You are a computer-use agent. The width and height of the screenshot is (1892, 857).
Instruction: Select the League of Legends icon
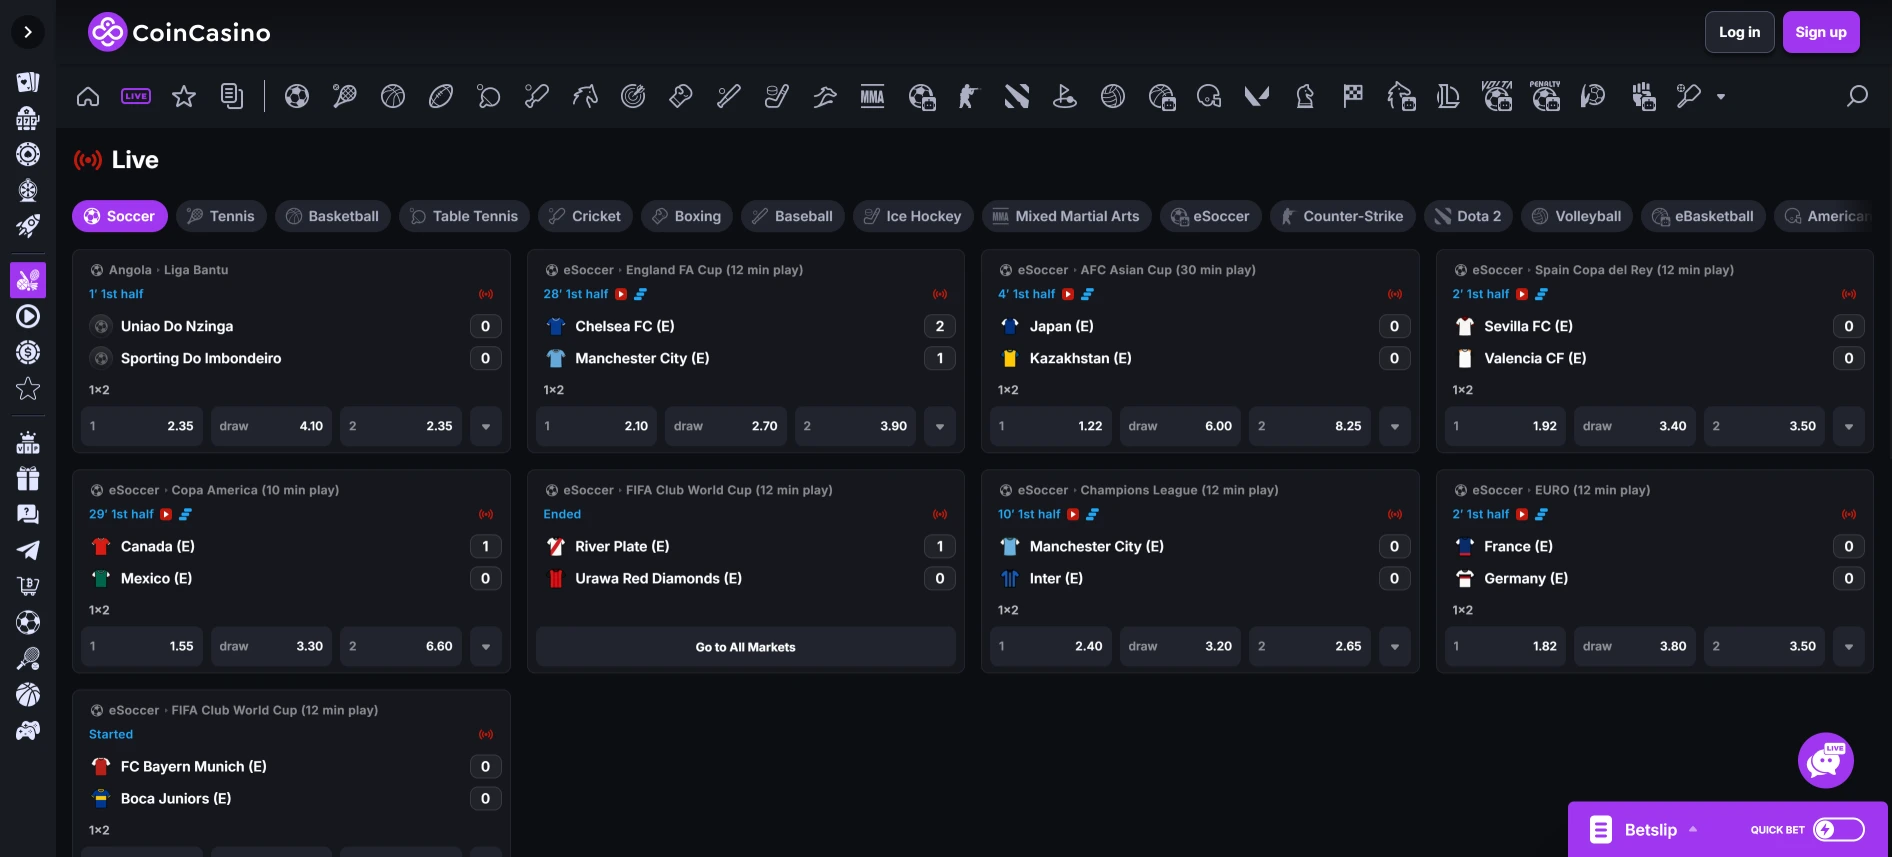click(1448, 96)
